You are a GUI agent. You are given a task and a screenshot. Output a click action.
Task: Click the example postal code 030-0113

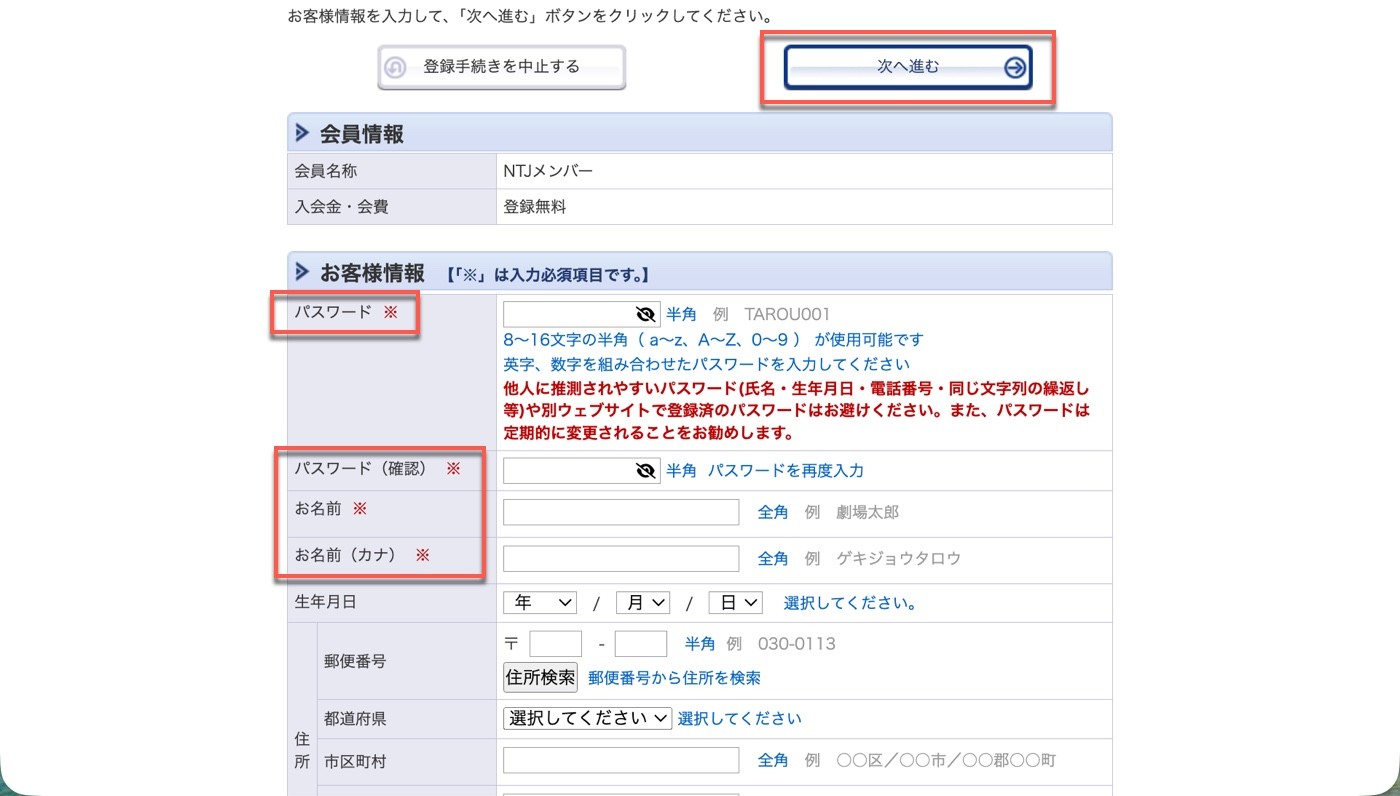tap(797, 644)
